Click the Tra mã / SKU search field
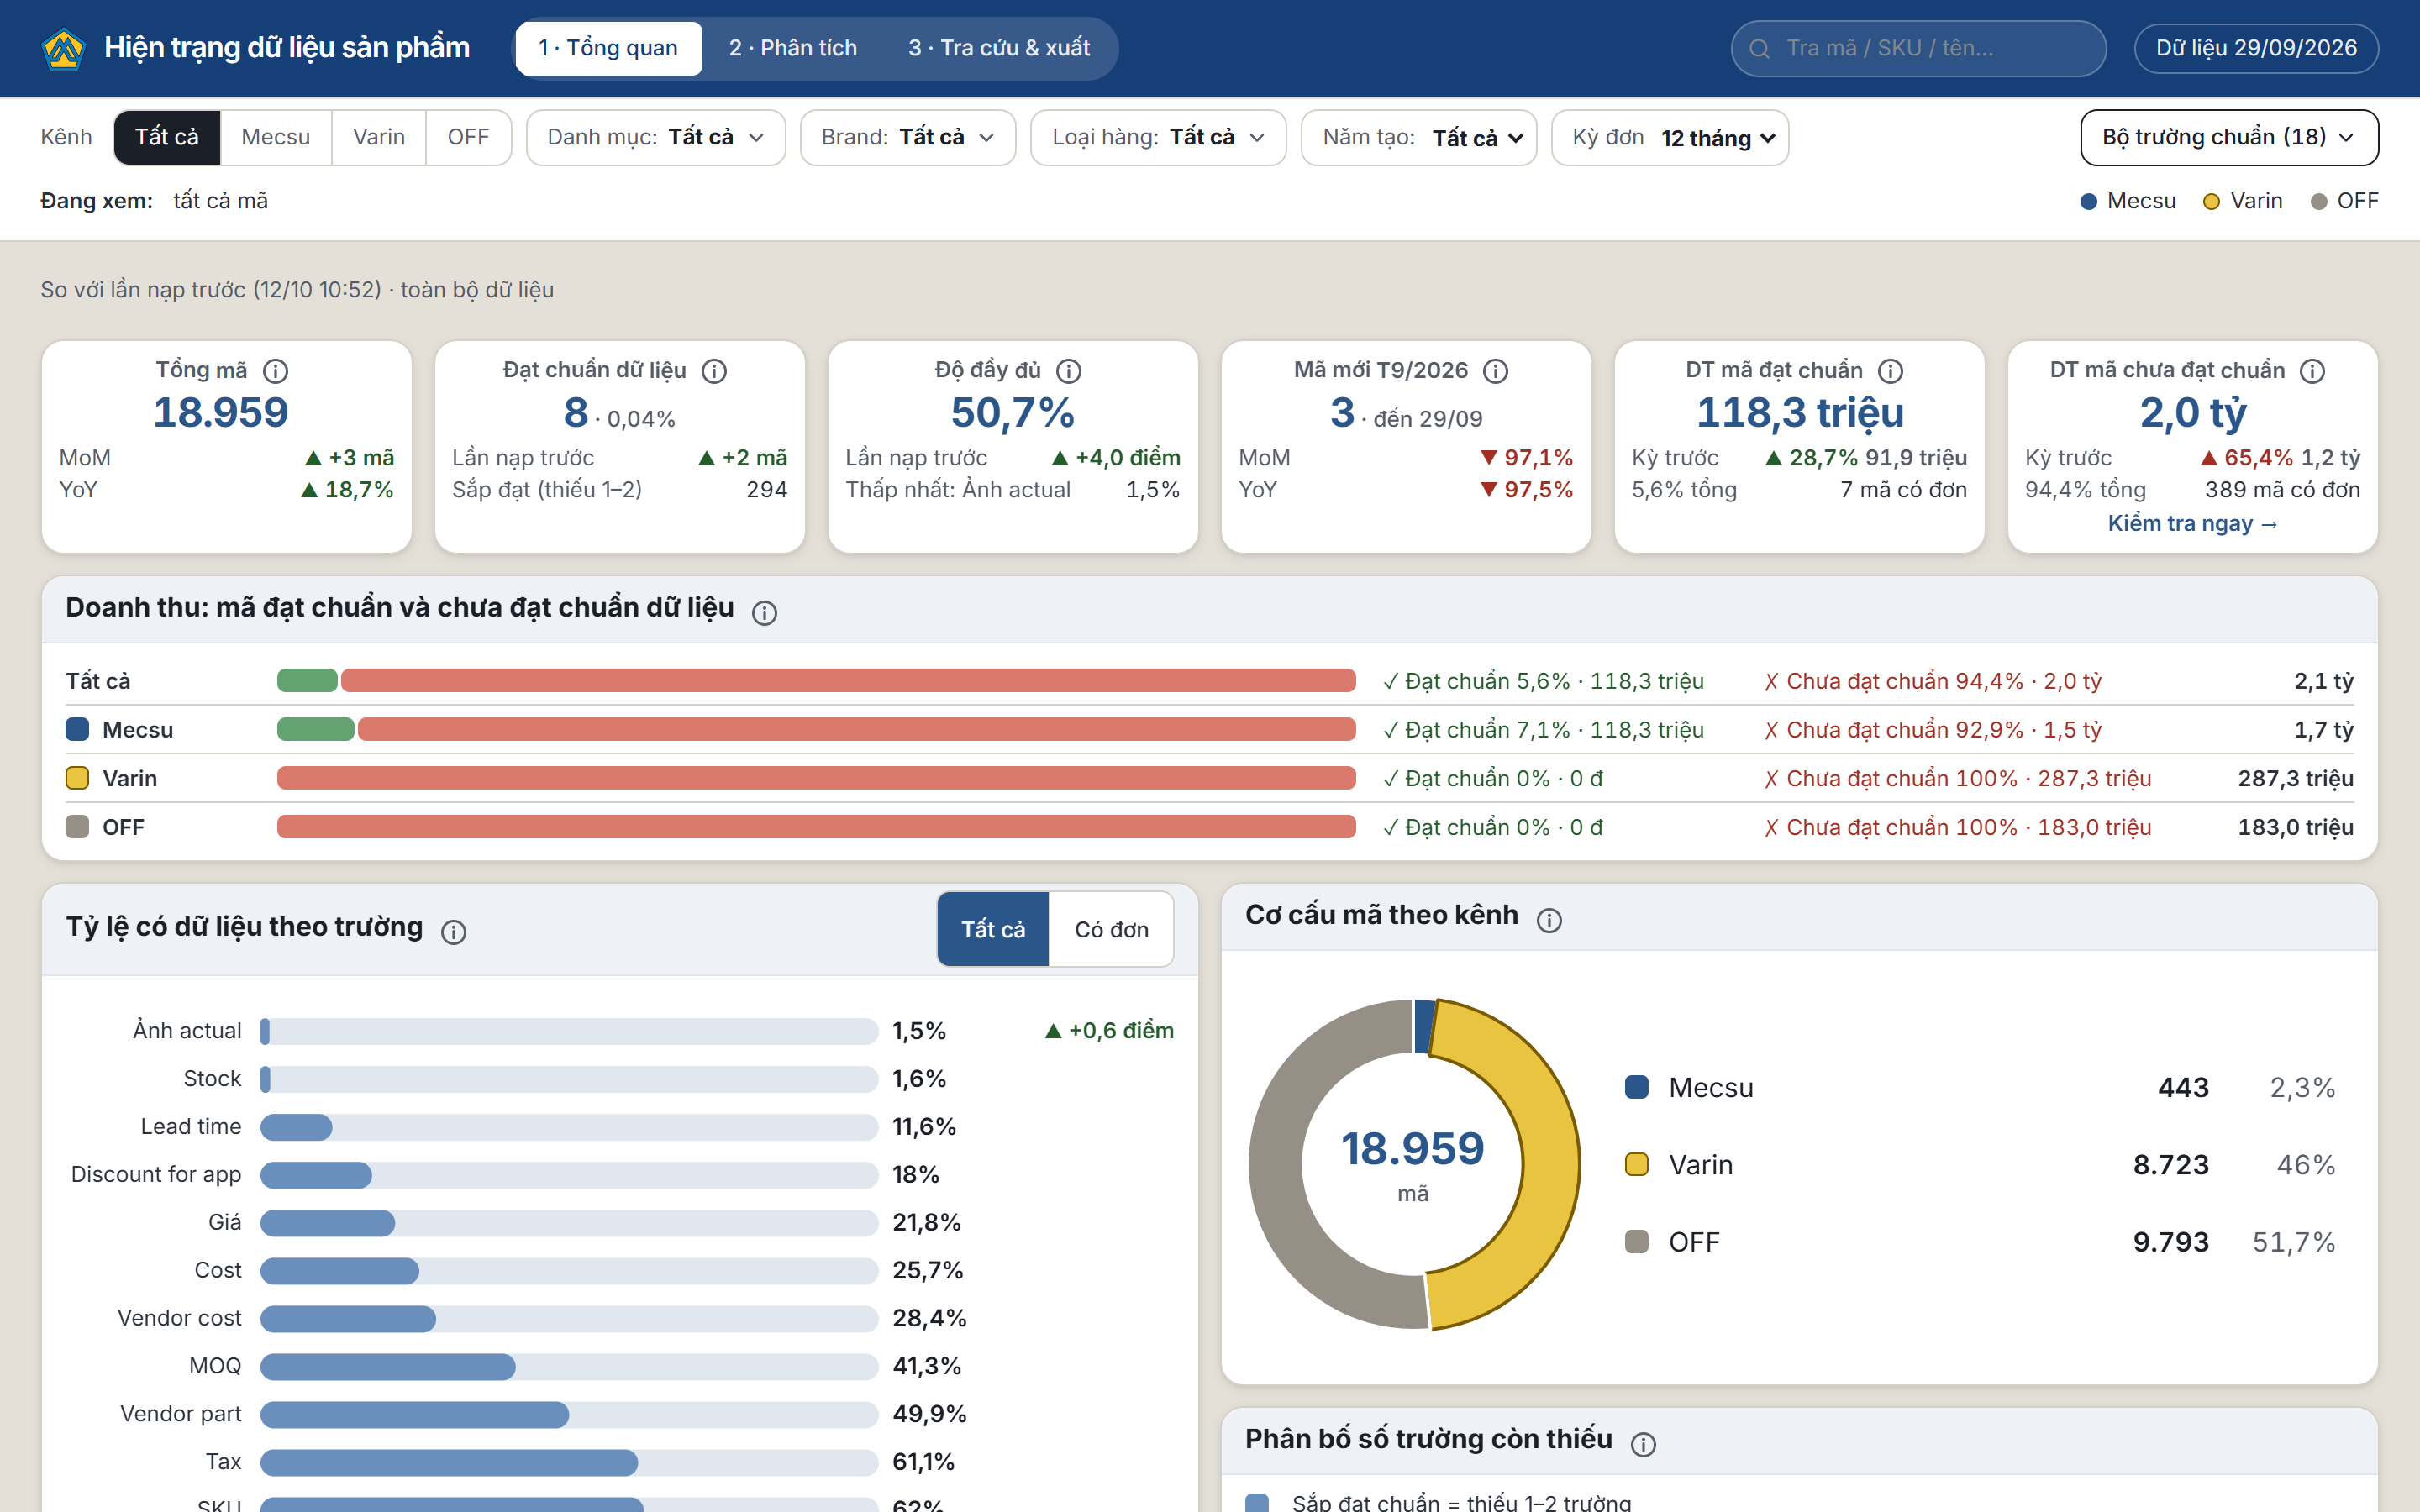 (x=1918, y=48)
